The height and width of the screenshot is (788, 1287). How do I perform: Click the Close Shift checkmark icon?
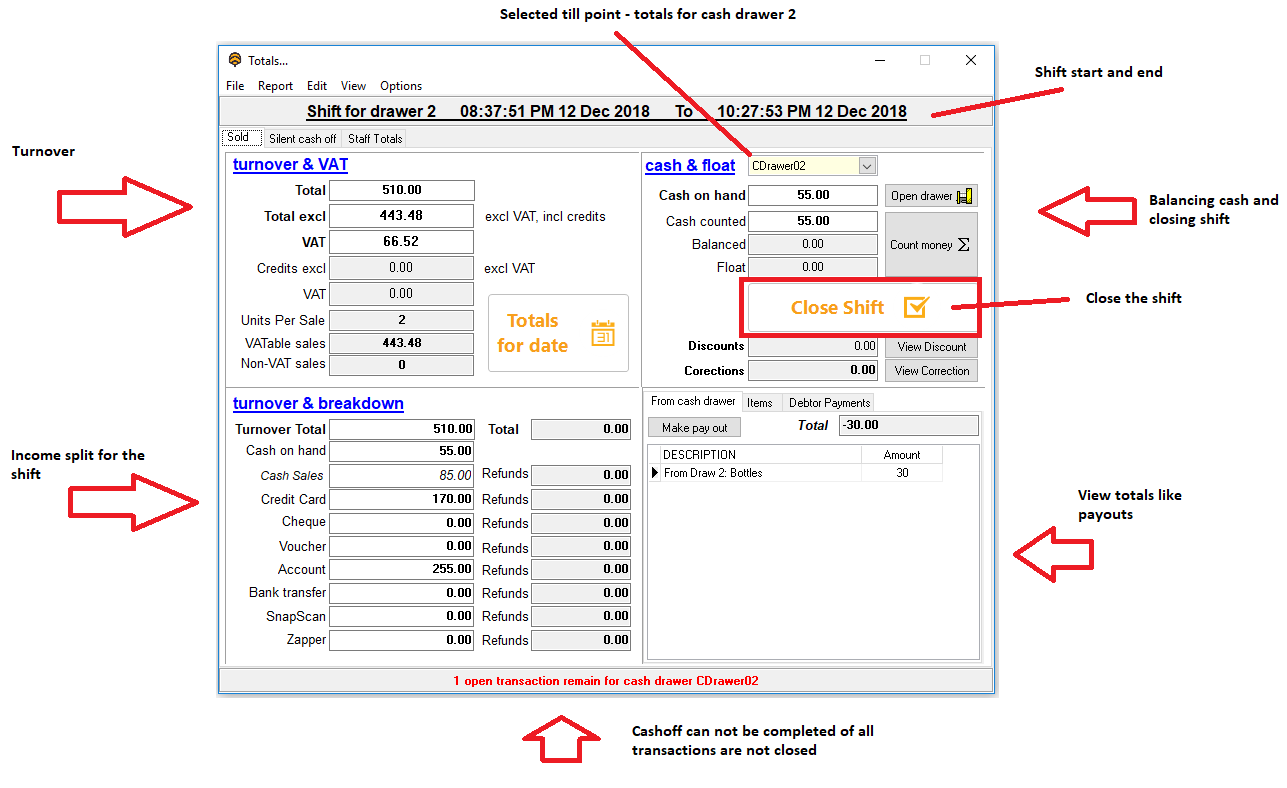[x=916, y=308]
